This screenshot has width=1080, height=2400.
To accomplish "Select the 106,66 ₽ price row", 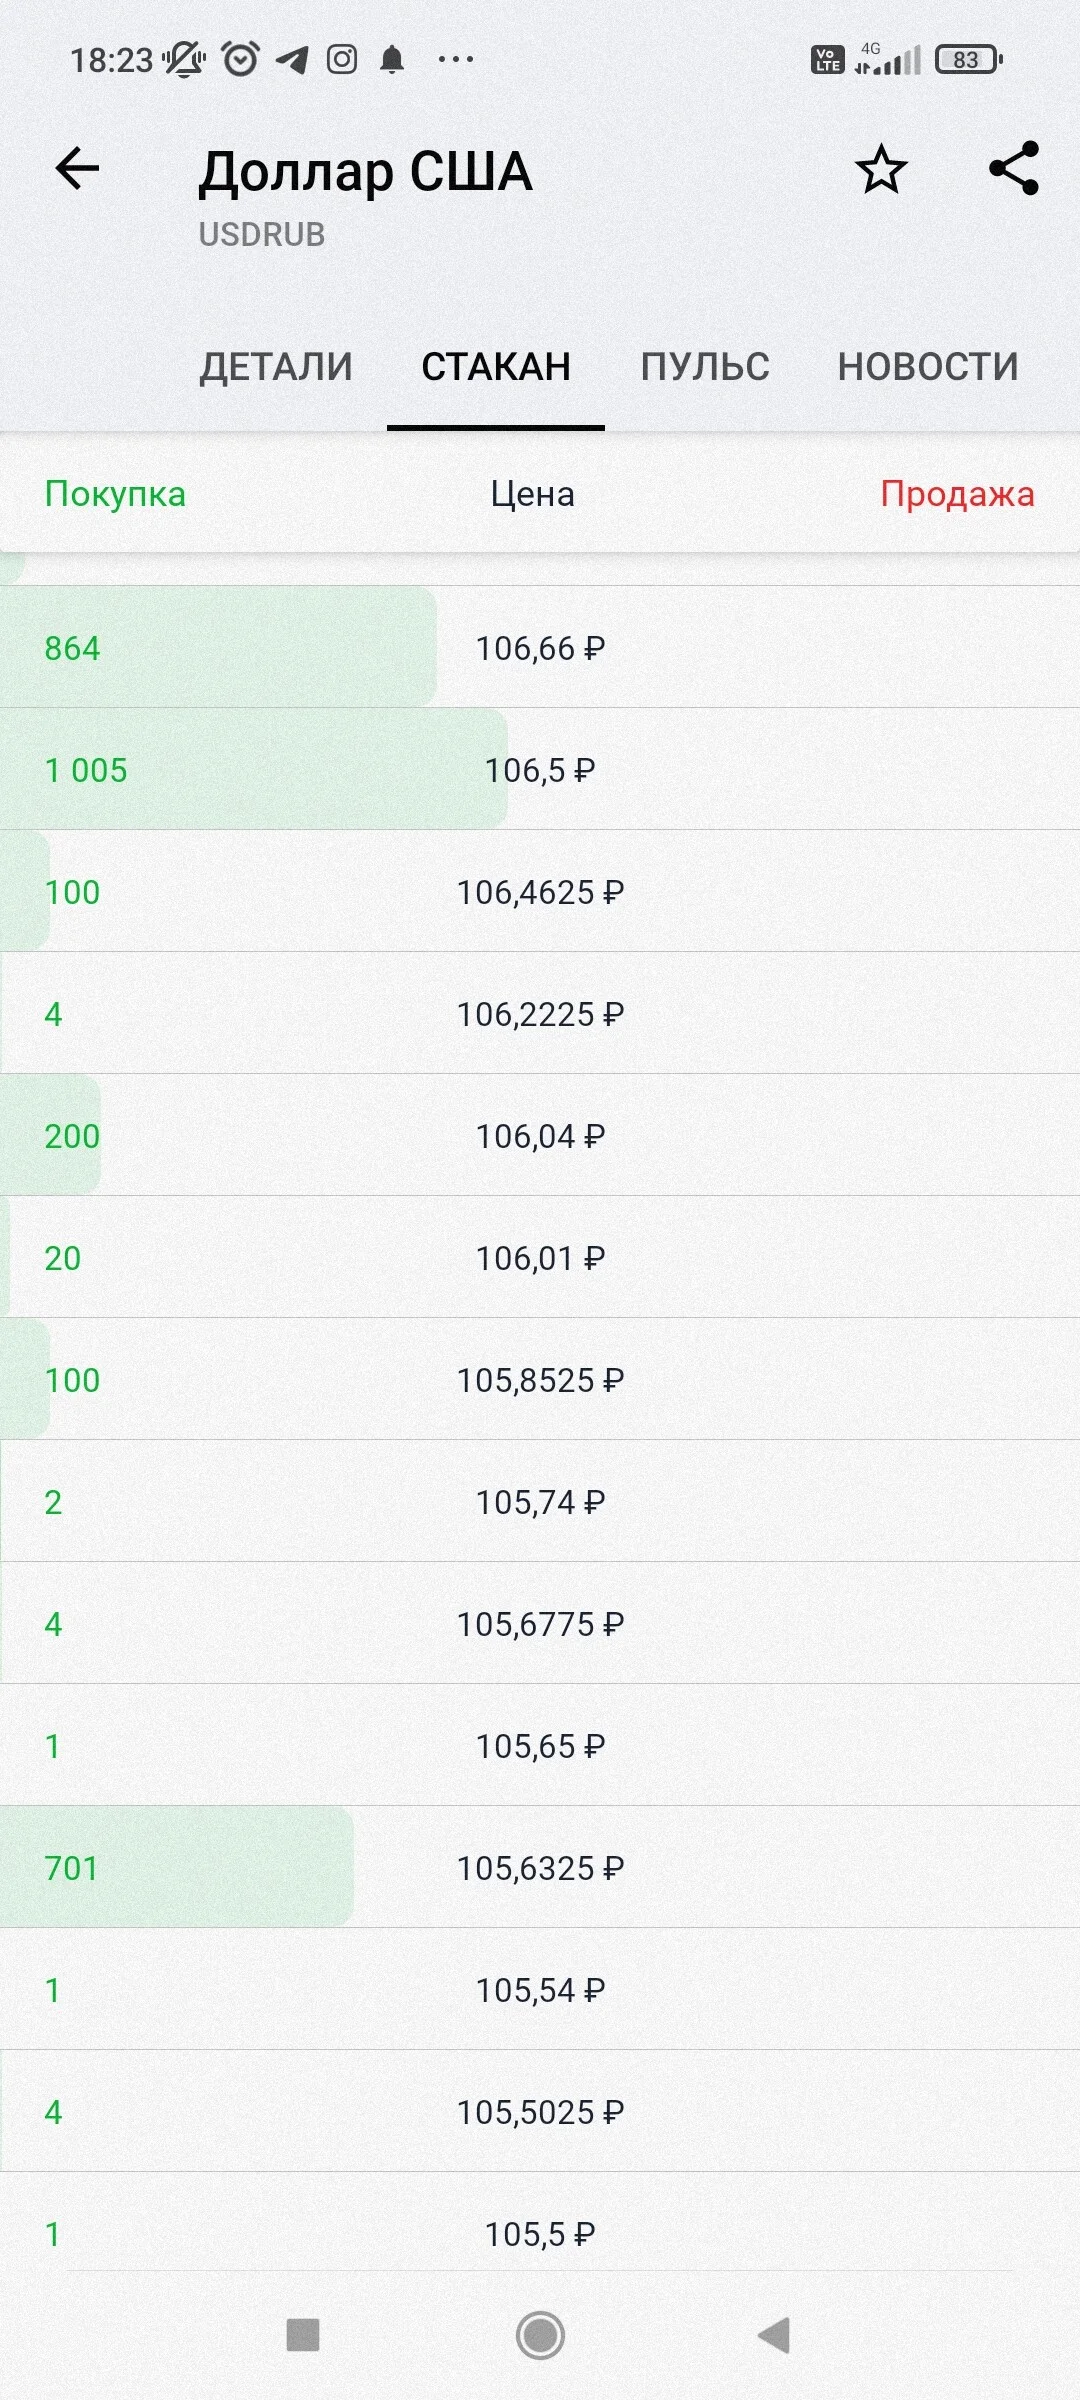I will tap(540, 647).
